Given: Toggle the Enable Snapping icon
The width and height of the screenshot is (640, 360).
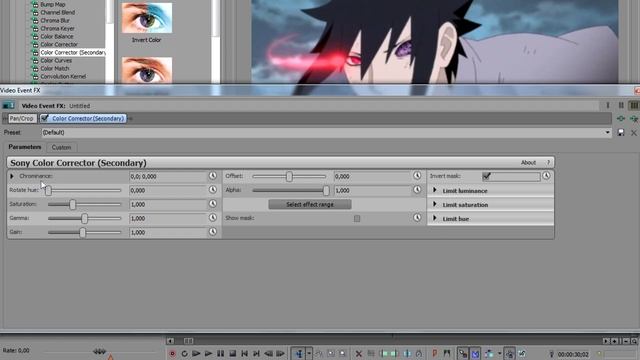Looking at the screenshot, I should [x=462, y=353].
